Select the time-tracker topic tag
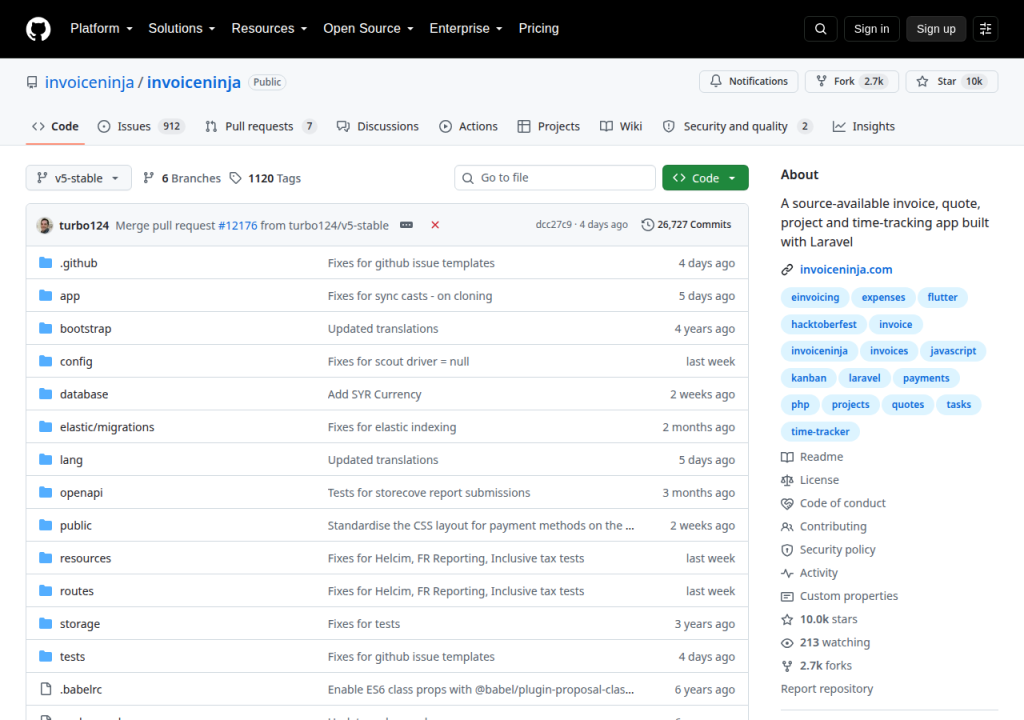Screen dimensions: 1024x720 coord(820,431)
